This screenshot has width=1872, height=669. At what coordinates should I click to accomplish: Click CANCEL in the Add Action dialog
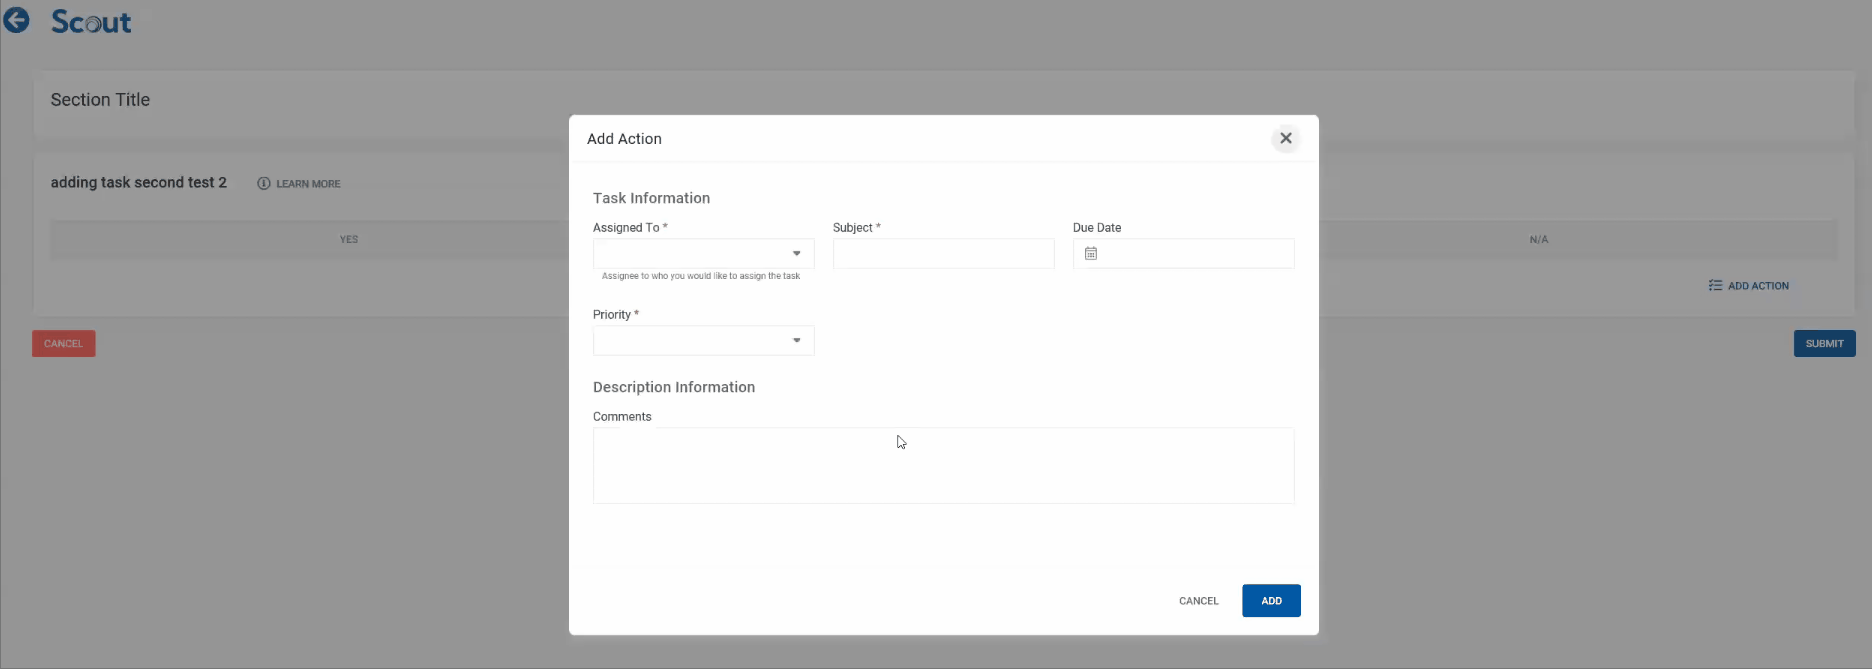click(x=1198, y=601)
